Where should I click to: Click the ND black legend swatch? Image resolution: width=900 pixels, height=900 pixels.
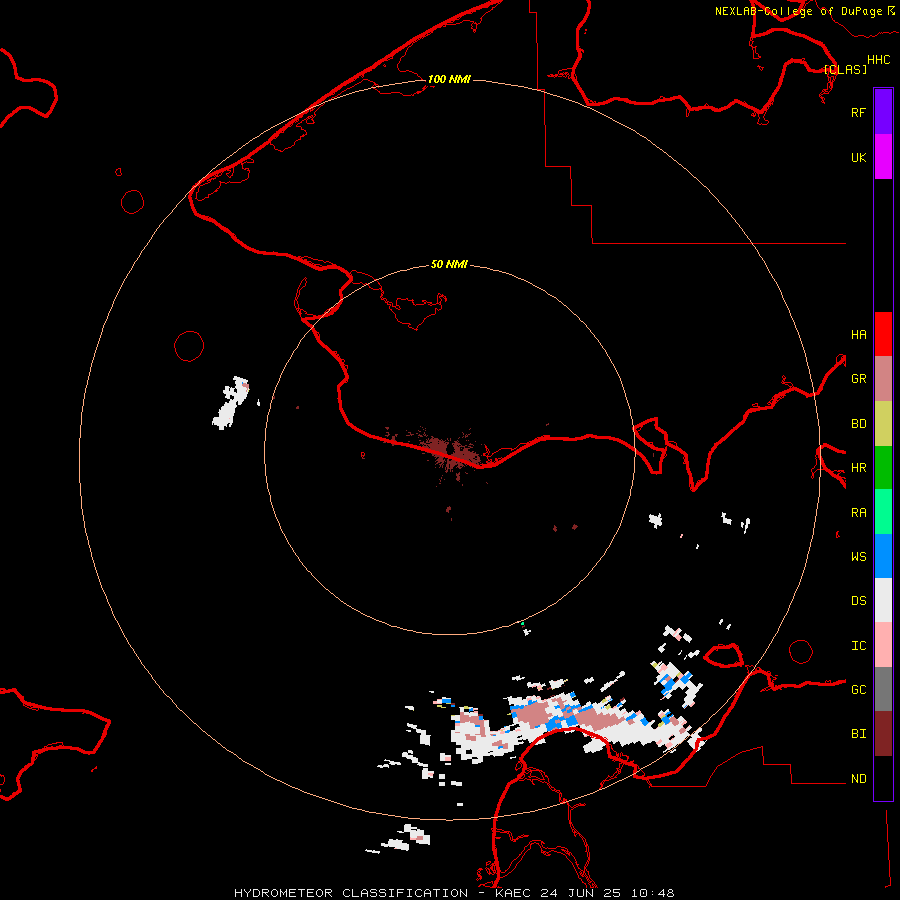pos(883,778)
